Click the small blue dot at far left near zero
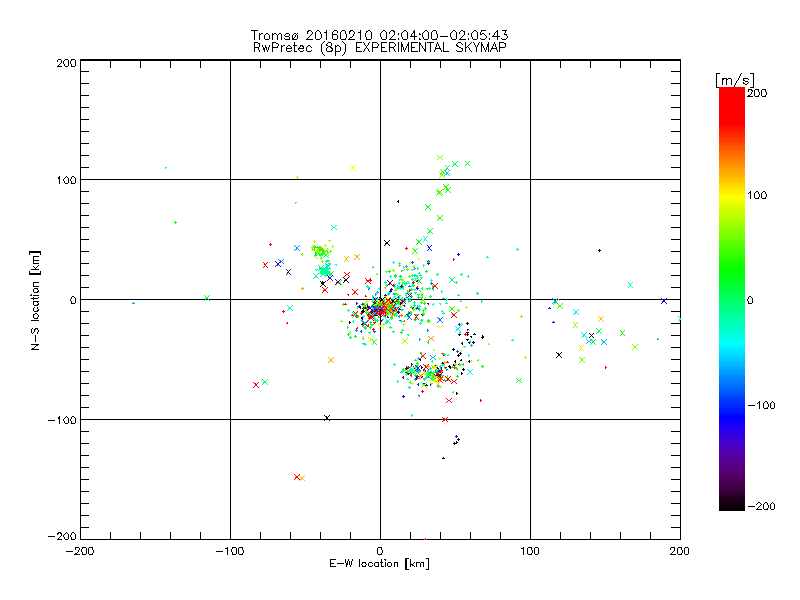 click(133, 303)
